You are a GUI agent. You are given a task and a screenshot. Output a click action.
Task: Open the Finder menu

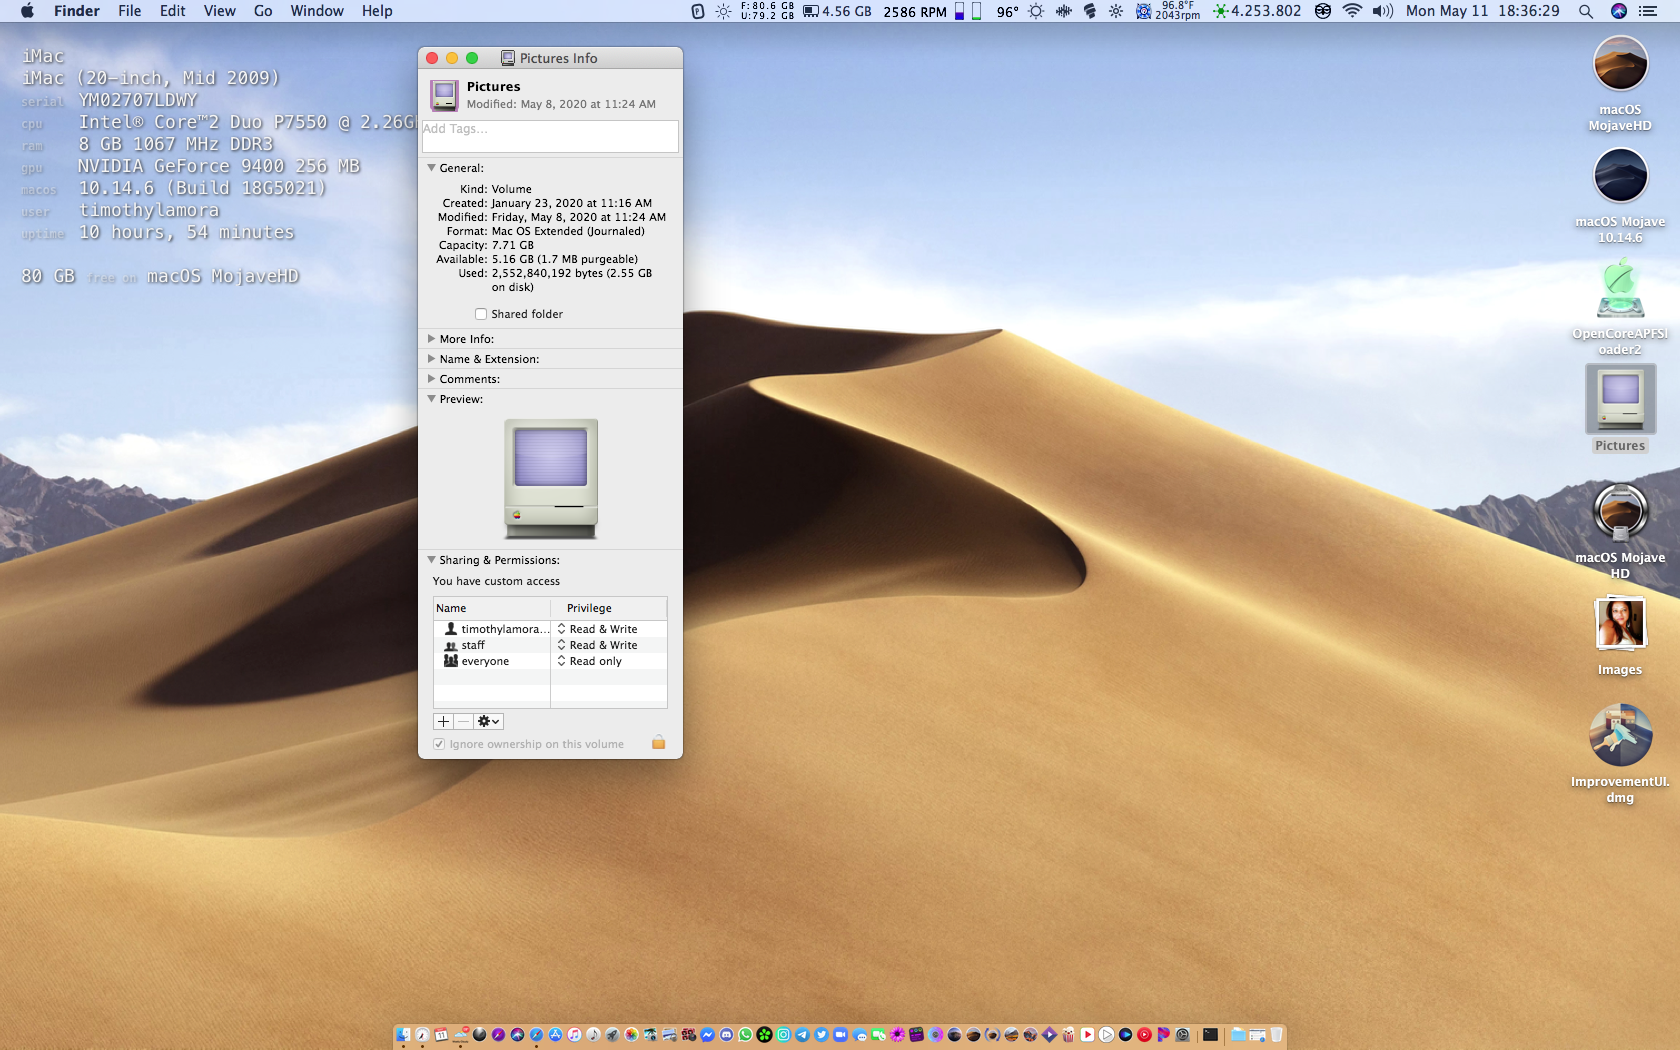click(77, 11)
